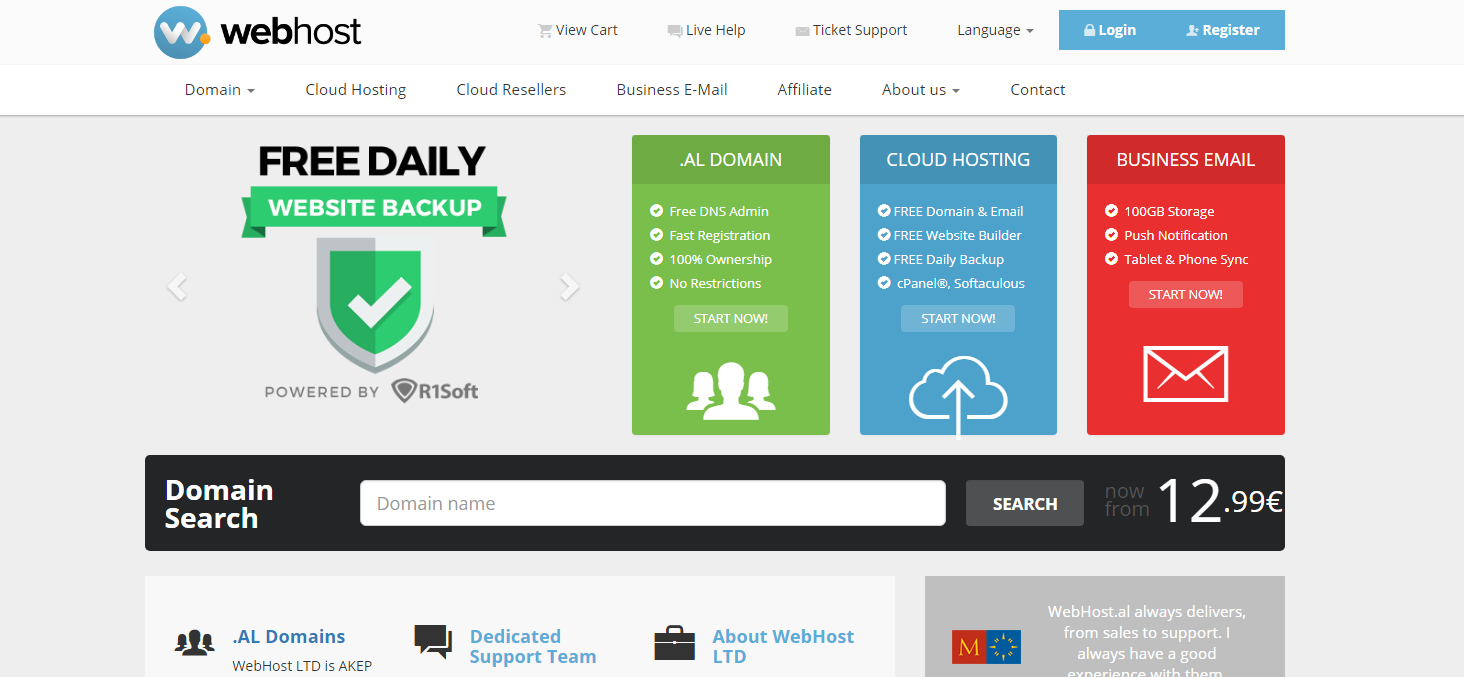
Task: Click the SEARCH button
Action: point(1025,503)
